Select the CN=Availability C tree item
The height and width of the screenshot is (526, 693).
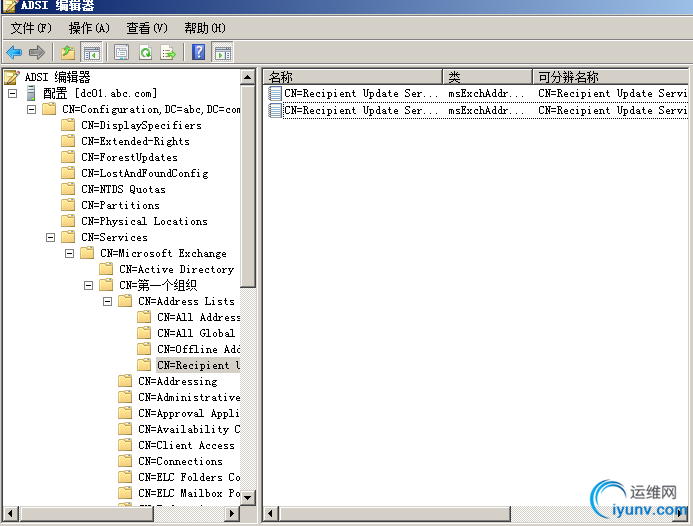(x=189, y=429)
